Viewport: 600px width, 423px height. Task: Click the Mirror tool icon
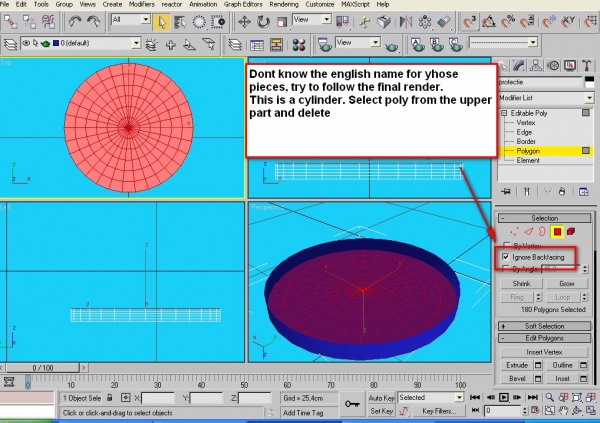(405, 22)
